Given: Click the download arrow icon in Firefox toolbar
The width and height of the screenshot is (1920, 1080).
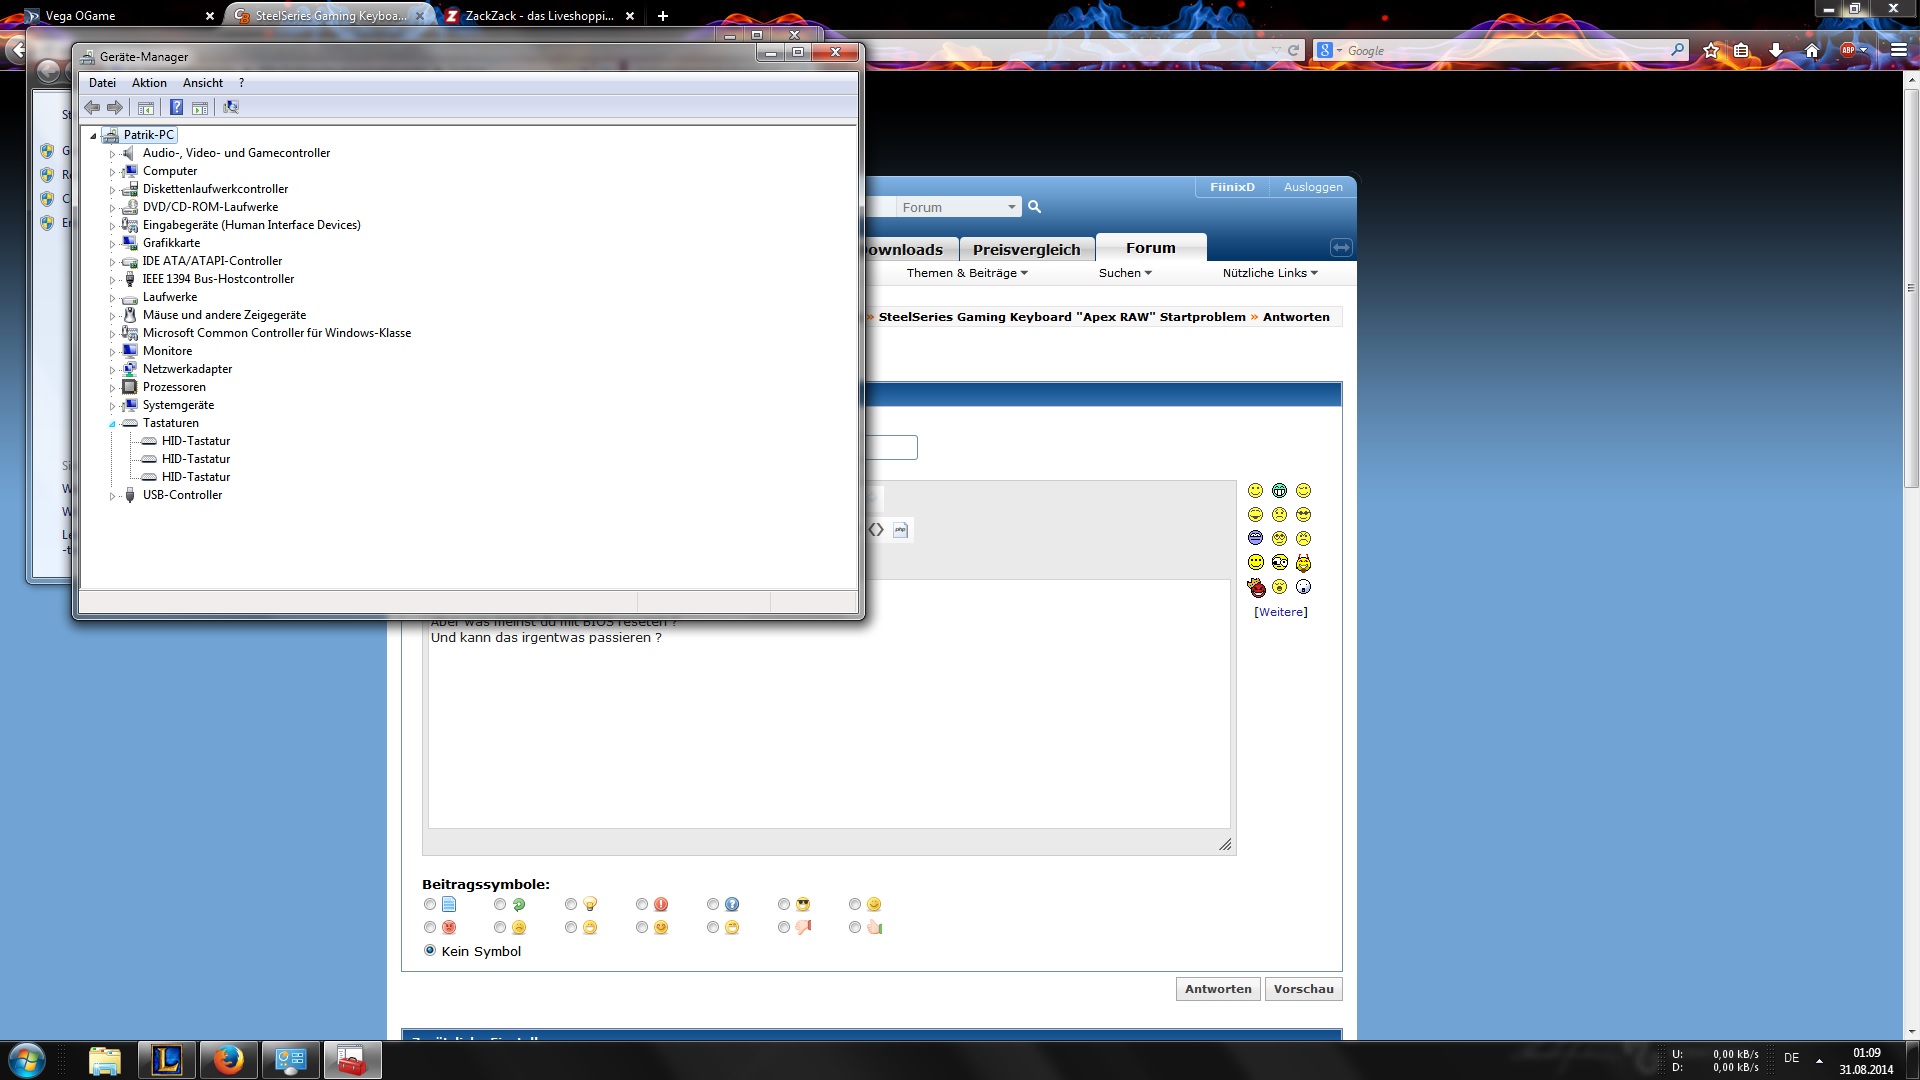Looking at the screenshot, I should (x=1776, y=50).
